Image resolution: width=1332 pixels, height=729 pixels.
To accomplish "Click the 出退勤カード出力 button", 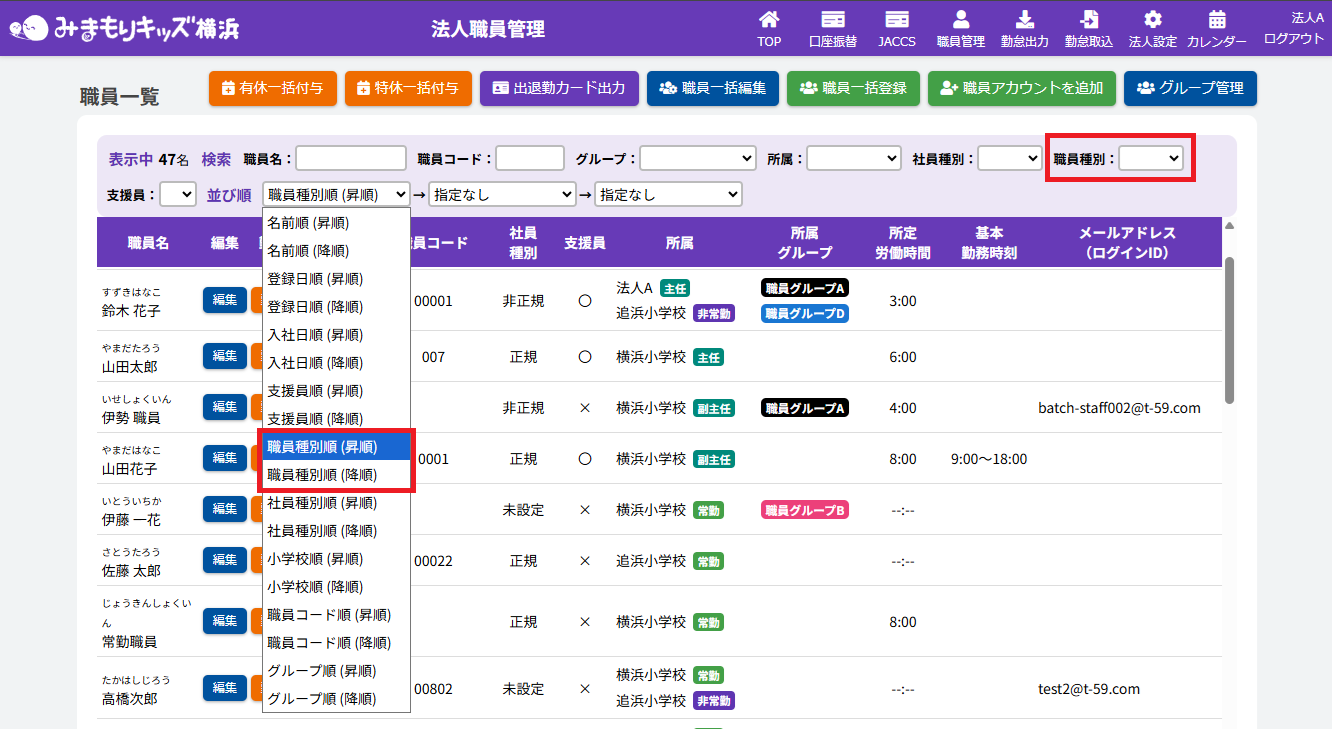I will point(559,88).
